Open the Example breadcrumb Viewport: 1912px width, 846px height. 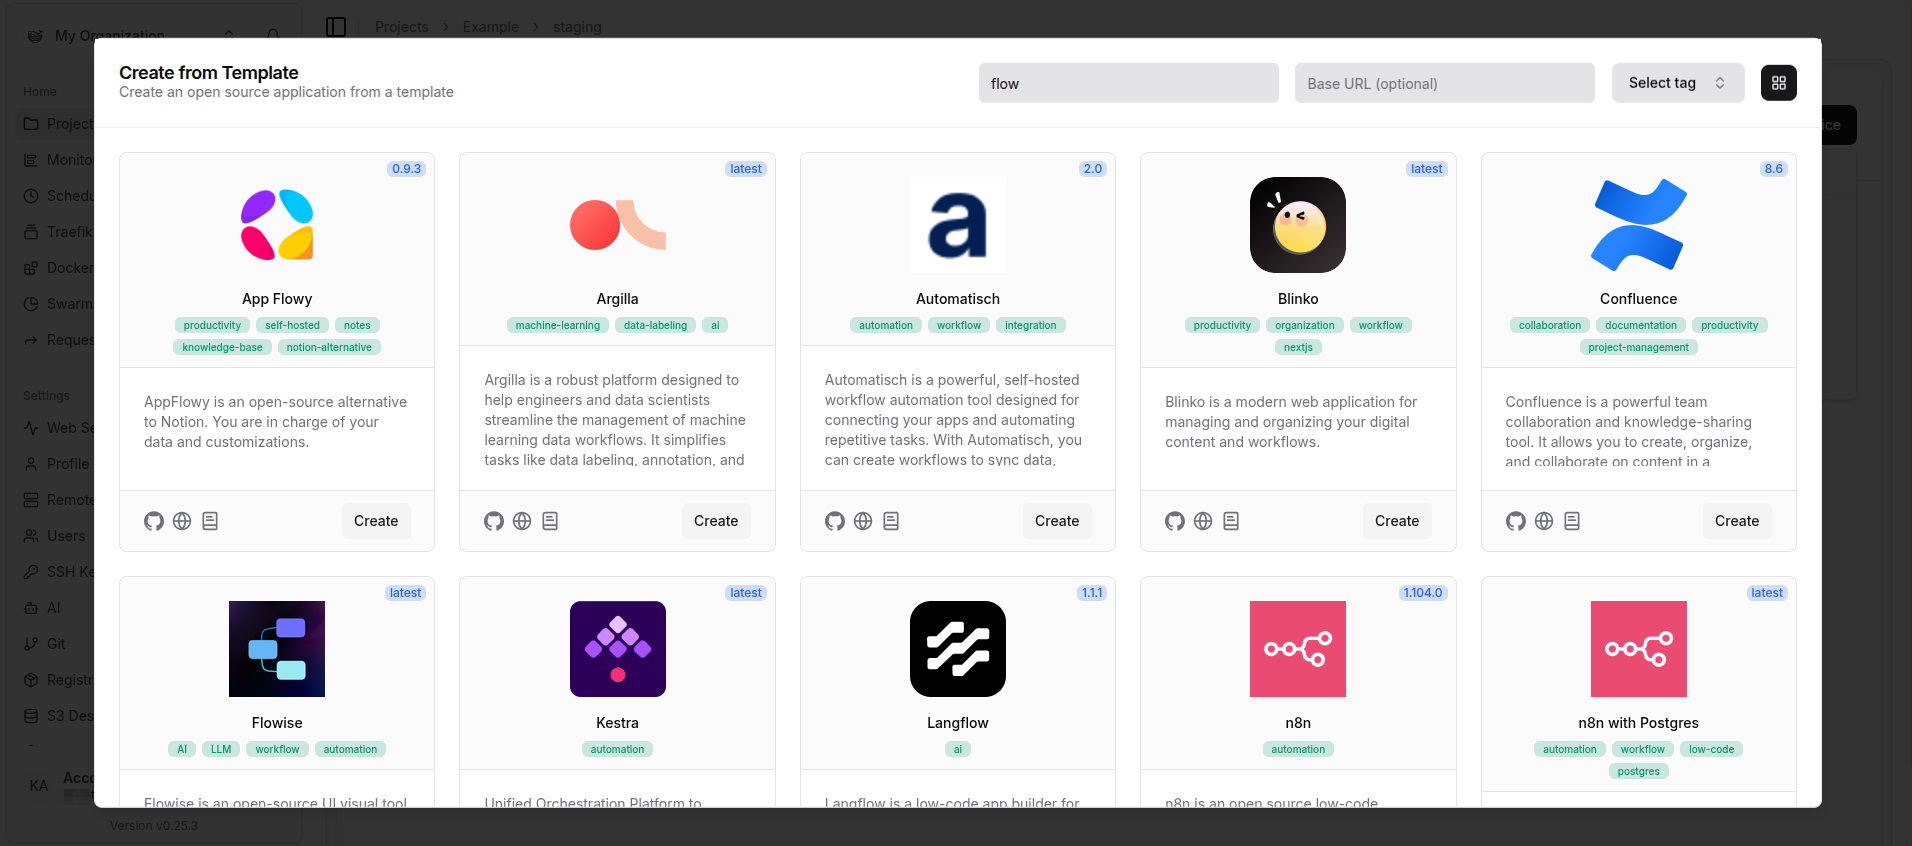[491, 27]
